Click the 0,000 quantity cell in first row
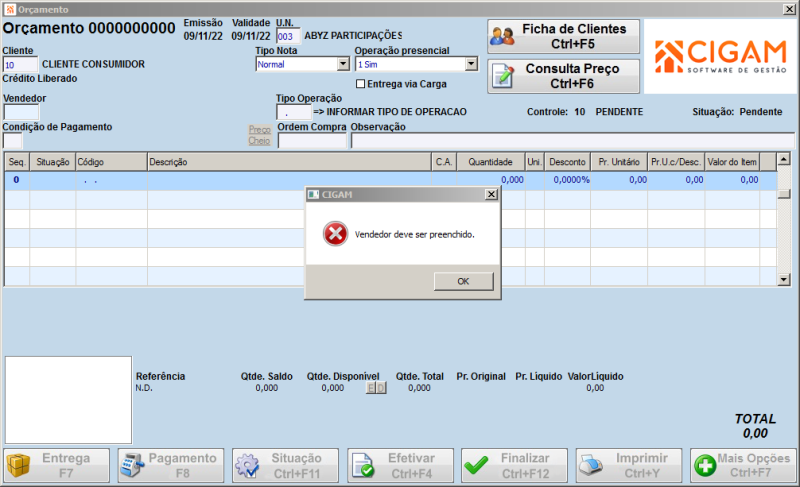Image resolution: width=800 pixels, height=487 pixels. pos(490,180)
